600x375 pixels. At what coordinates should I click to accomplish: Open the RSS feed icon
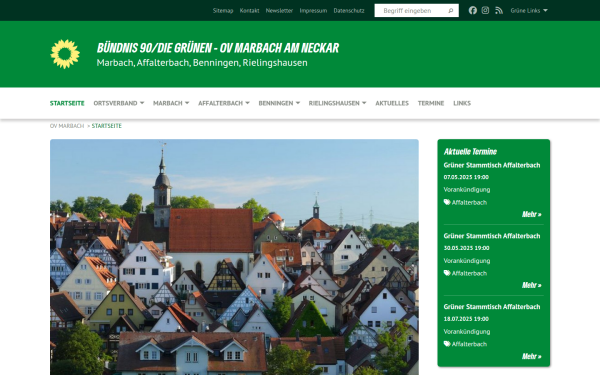499,10
